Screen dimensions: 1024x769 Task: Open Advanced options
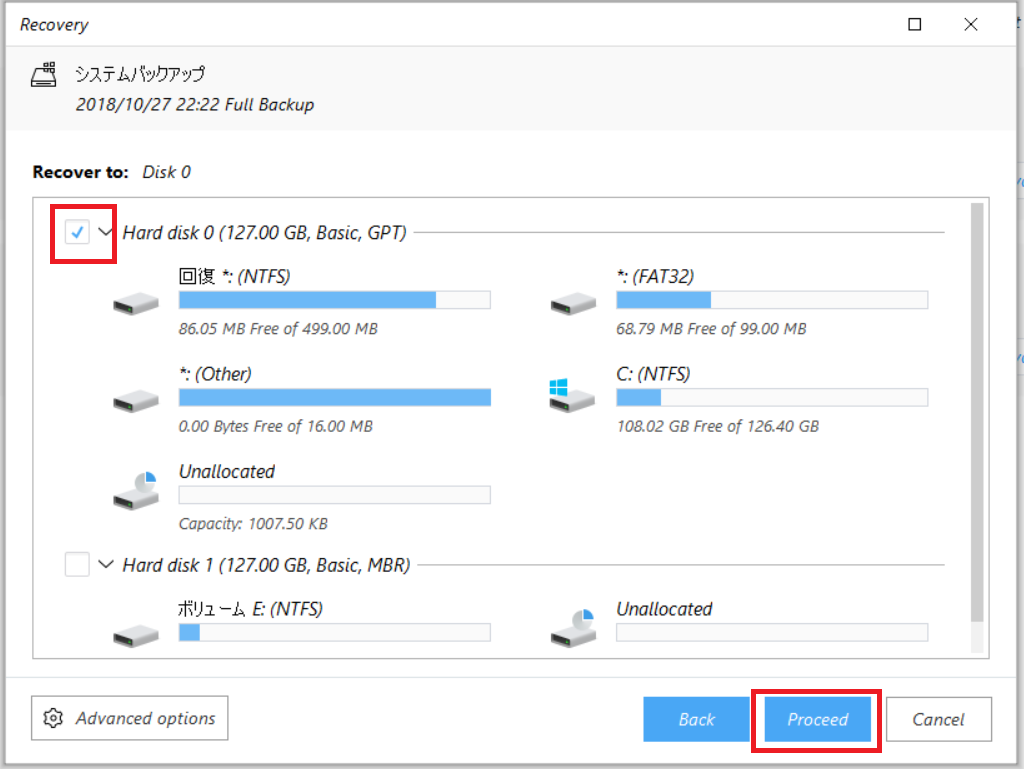tap(129, 718)
